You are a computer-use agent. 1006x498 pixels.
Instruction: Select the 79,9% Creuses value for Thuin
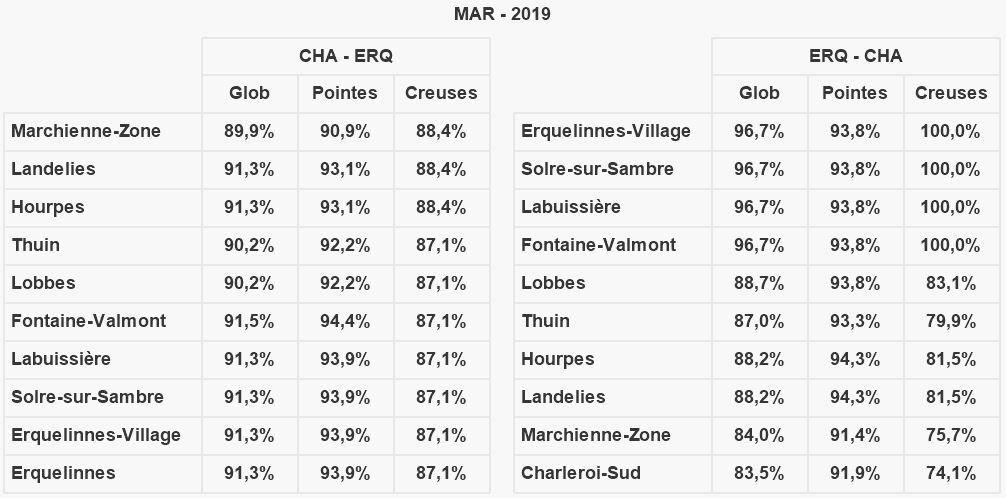(950, 321)
